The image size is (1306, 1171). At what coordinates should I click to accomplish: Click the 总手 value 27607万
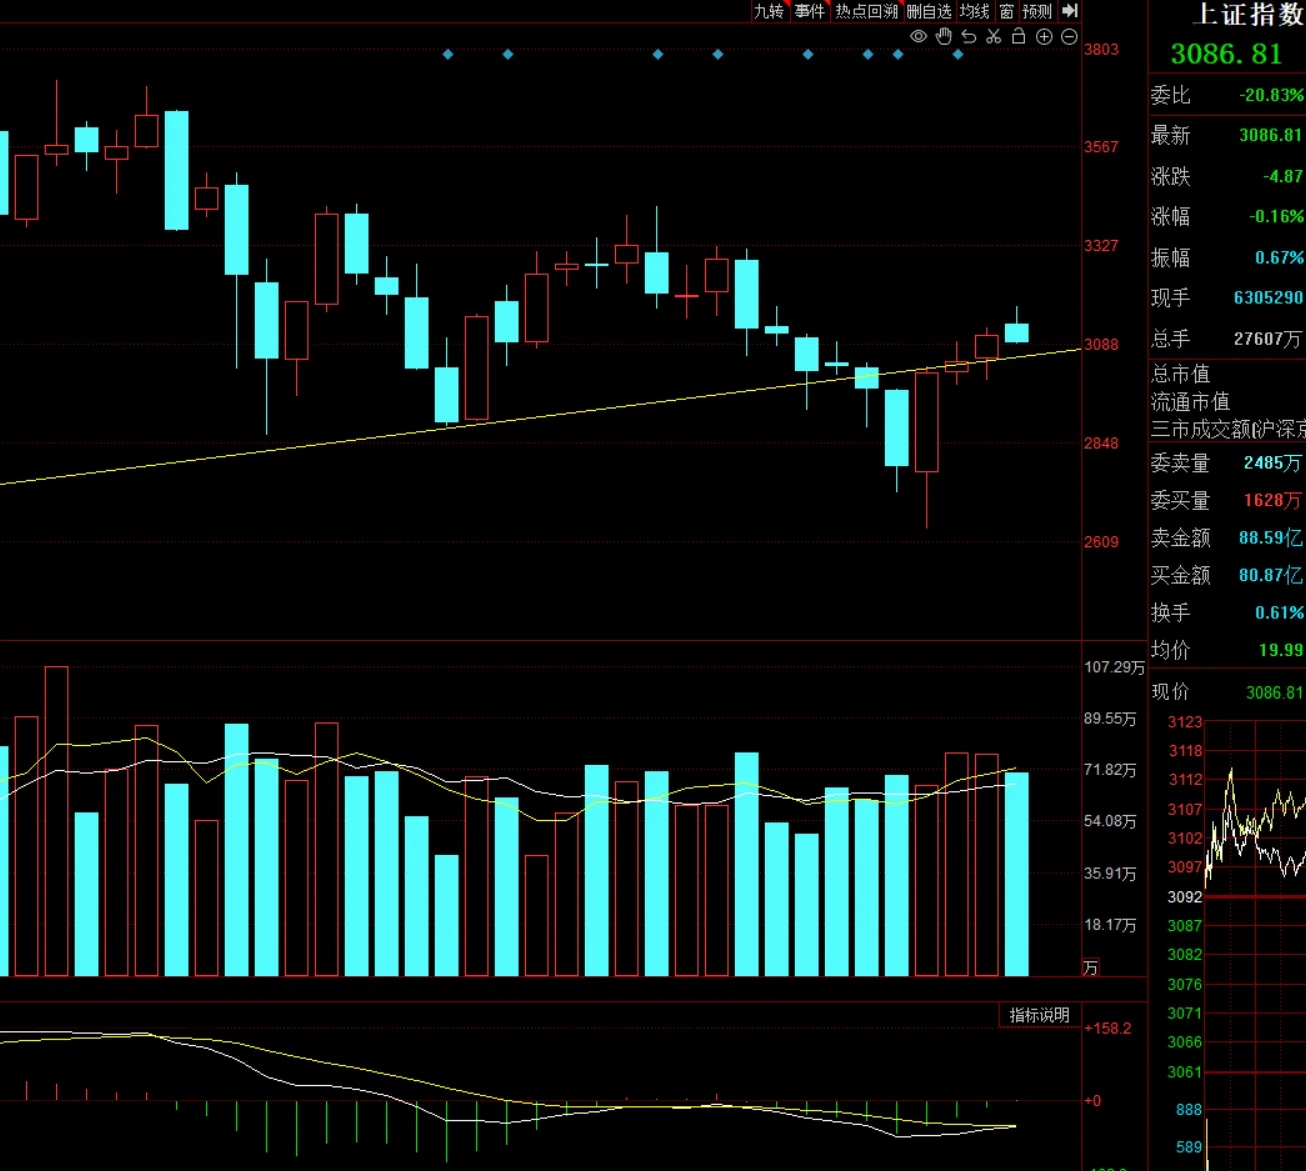coord(1268,338)
